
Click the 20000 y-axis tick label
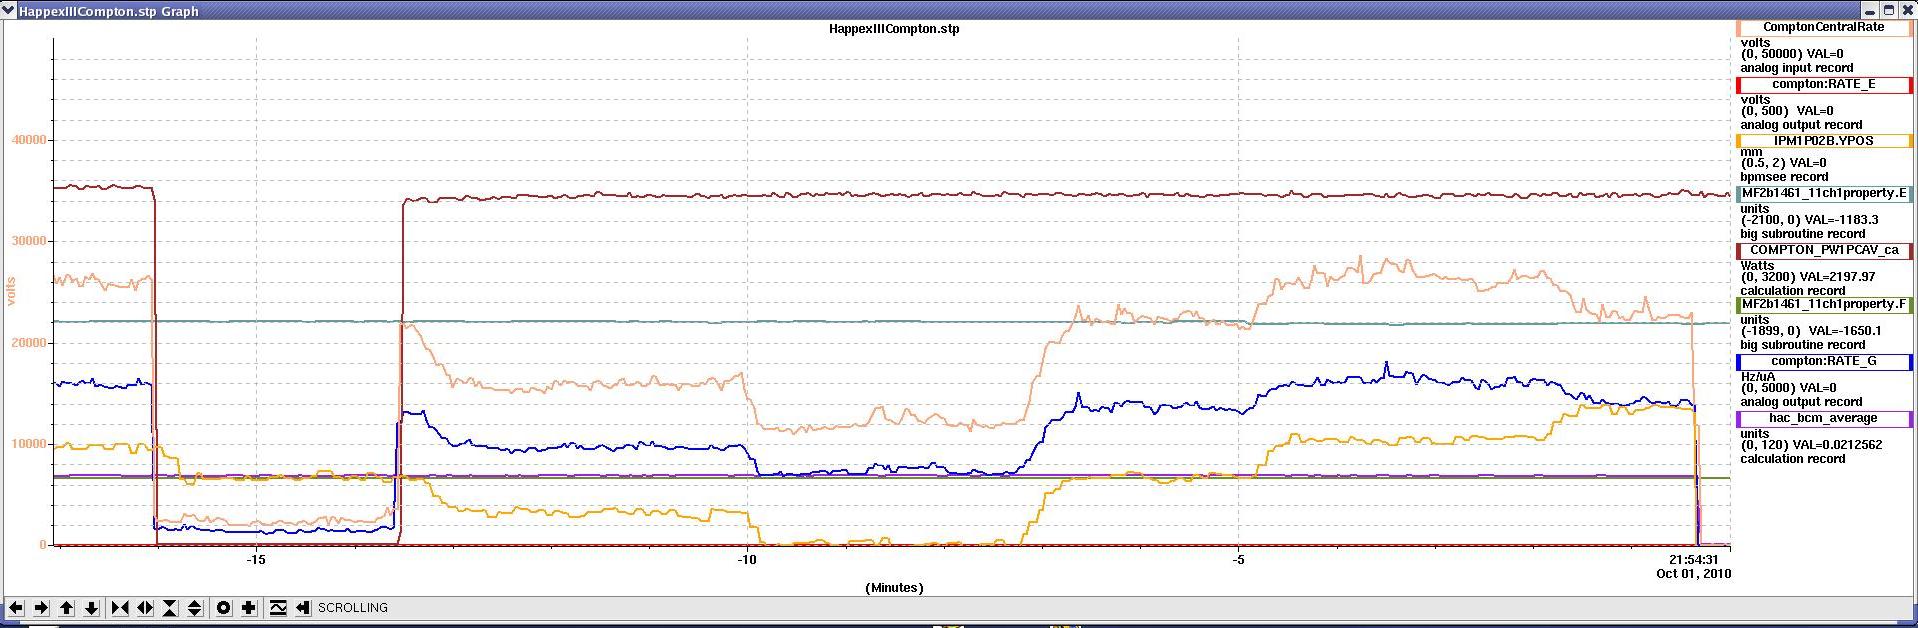click(x=29, y=343)
